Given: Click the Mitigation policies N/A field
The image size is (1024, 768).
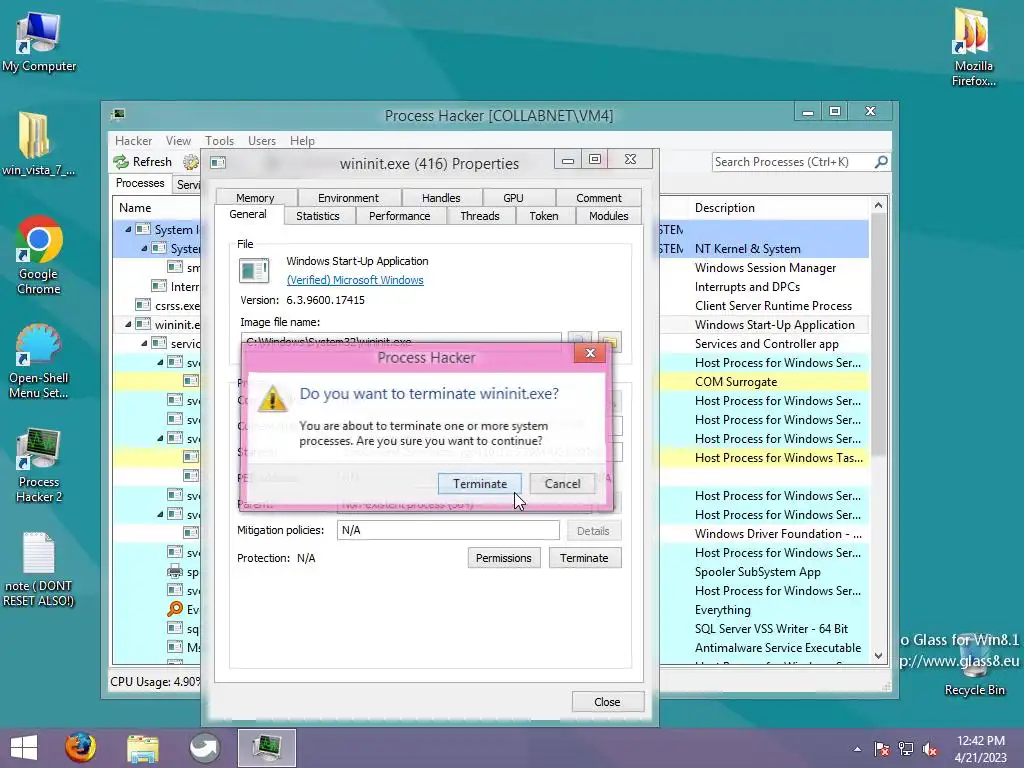Looking at the screenshot, I should pyautogui.click(x=449, y=530).
